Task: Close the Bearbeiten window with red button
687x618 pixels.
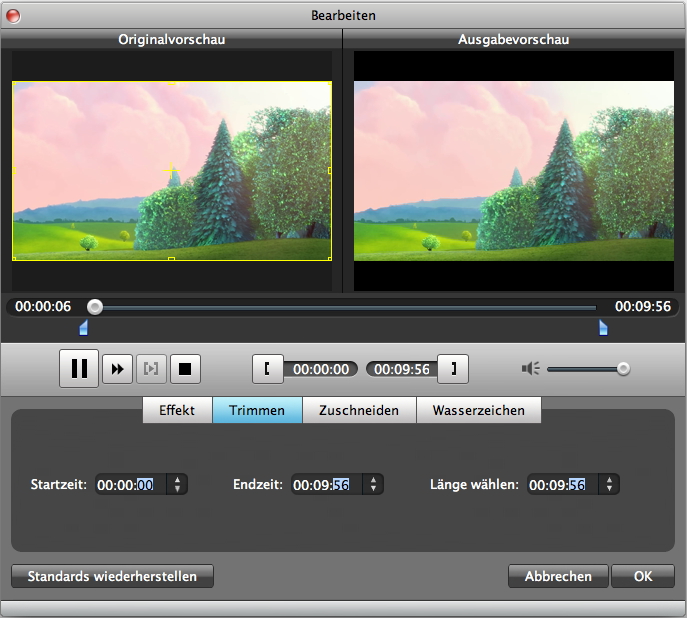Action: point(13,16)
